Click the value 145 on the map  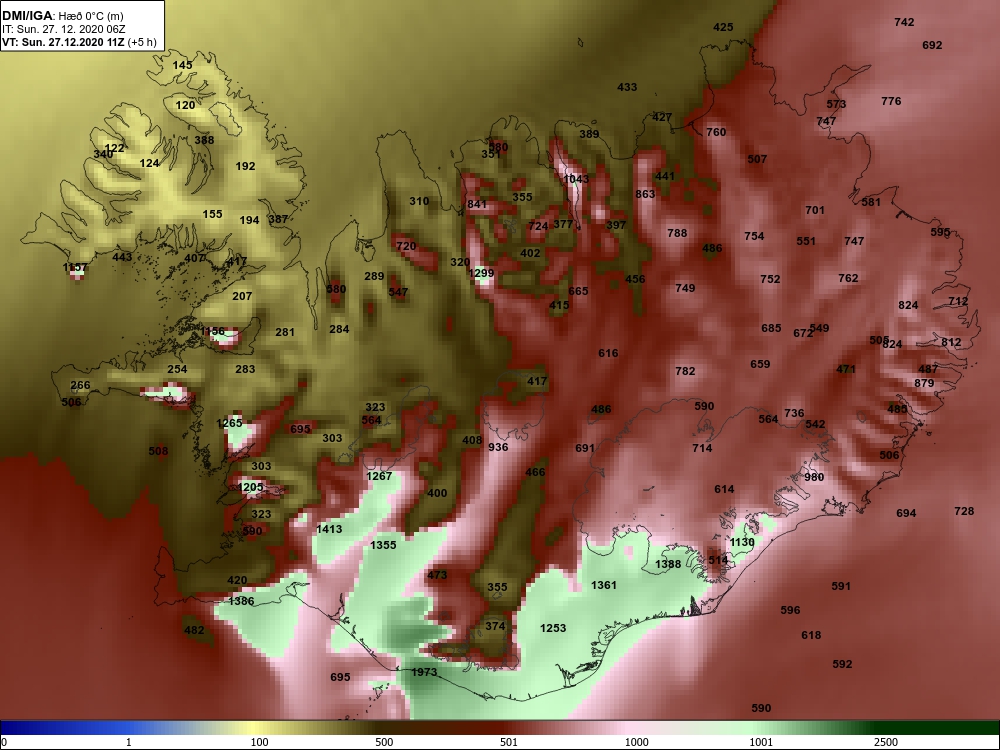pyautogui.click(x=182, y=65)
